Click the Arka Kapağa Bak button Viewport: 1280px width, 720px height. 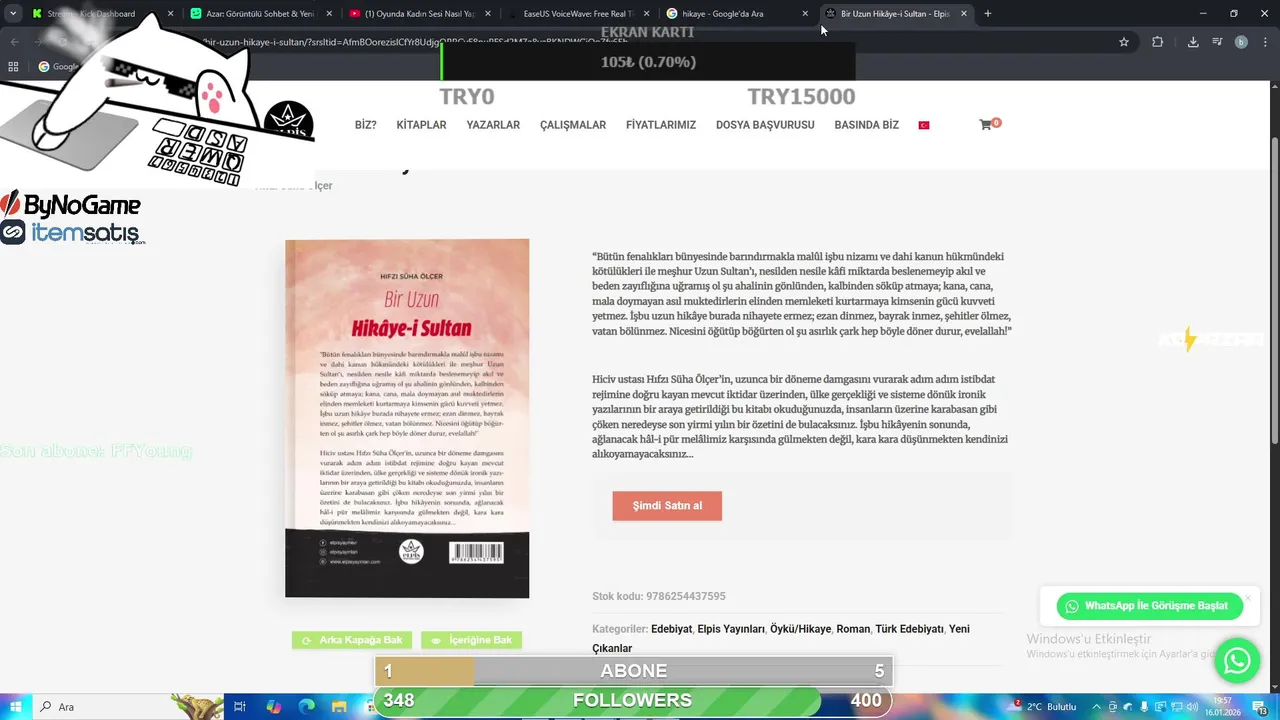(x=352, y=640)
